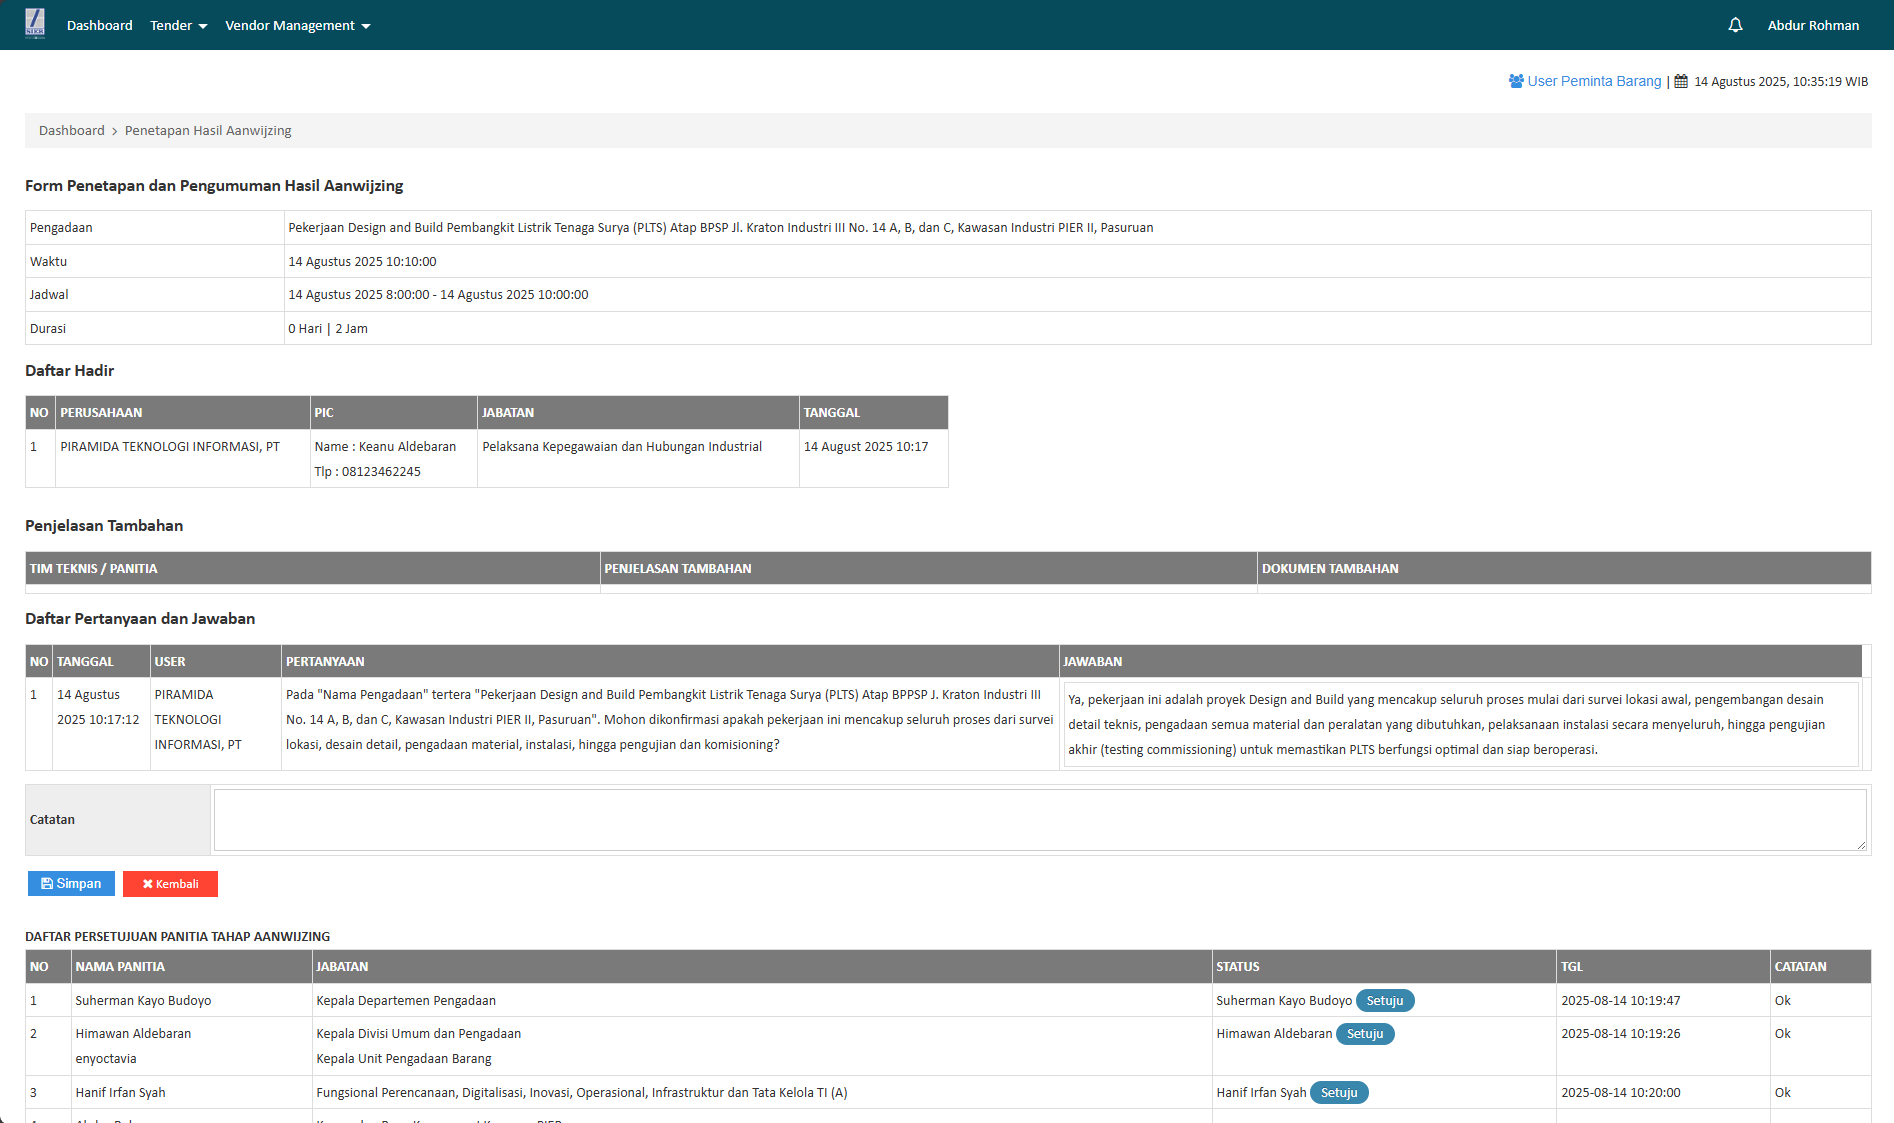Image resolution: width=1894 pixels, height=1123 pixels.
Task: Open the Dashboard menu item
Action: tap(100, 25)
